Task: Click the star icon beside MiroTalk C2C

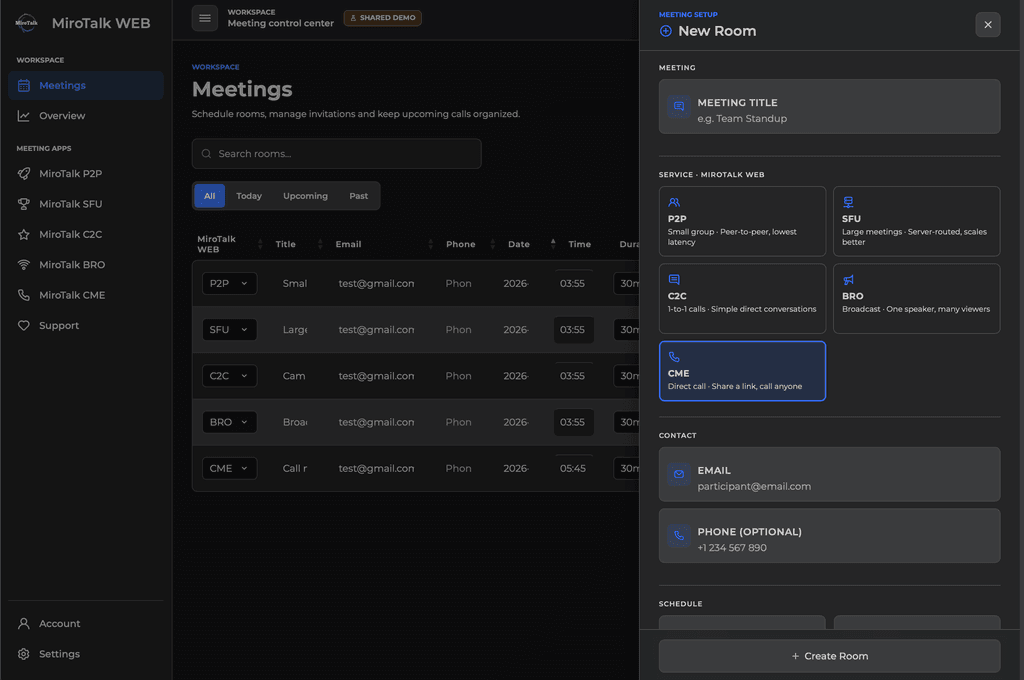Action: coord(24,235)
